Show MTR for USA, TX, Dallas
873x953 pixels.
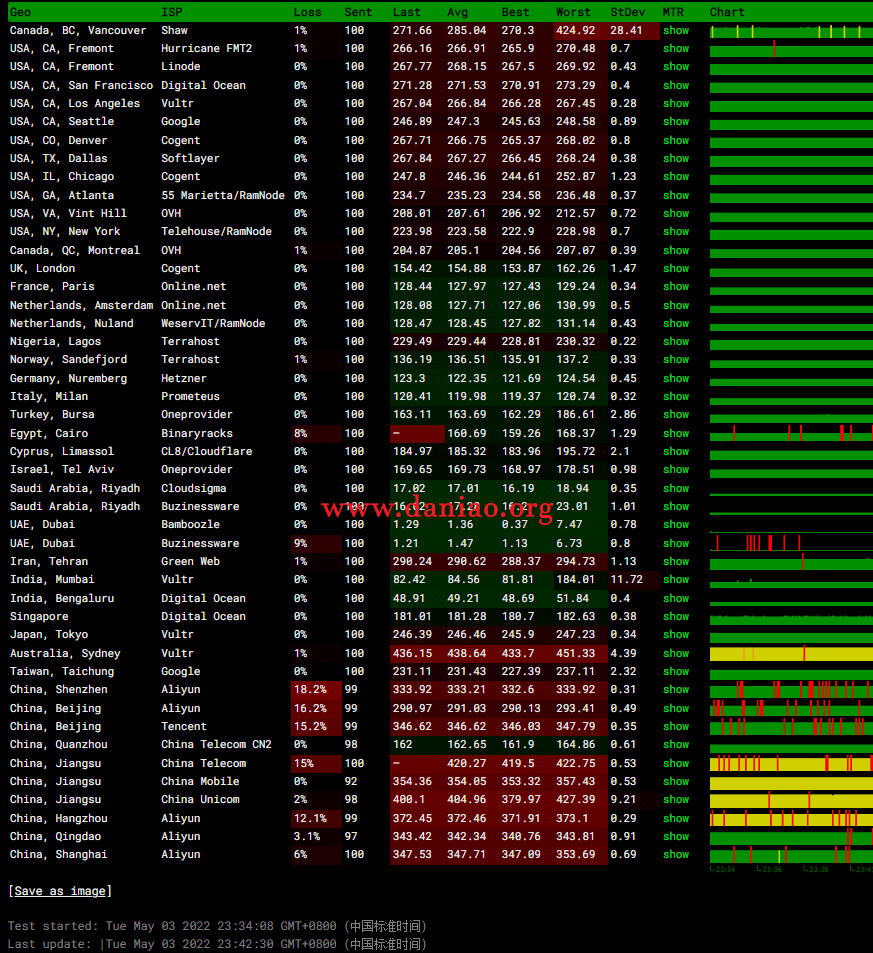[676, 159]
